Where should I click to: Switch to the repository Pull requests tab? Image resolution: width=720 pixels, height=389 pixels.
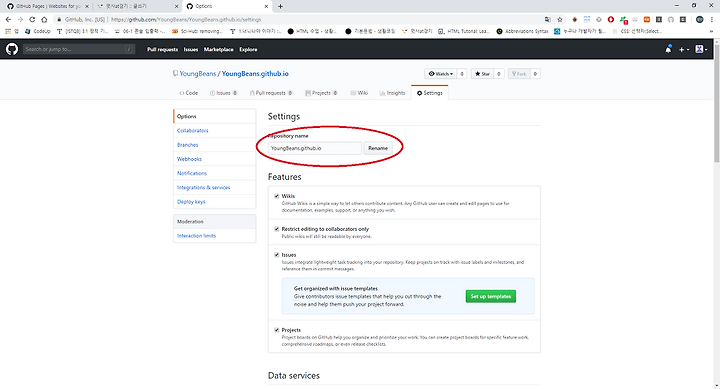(x=271, y=93)
